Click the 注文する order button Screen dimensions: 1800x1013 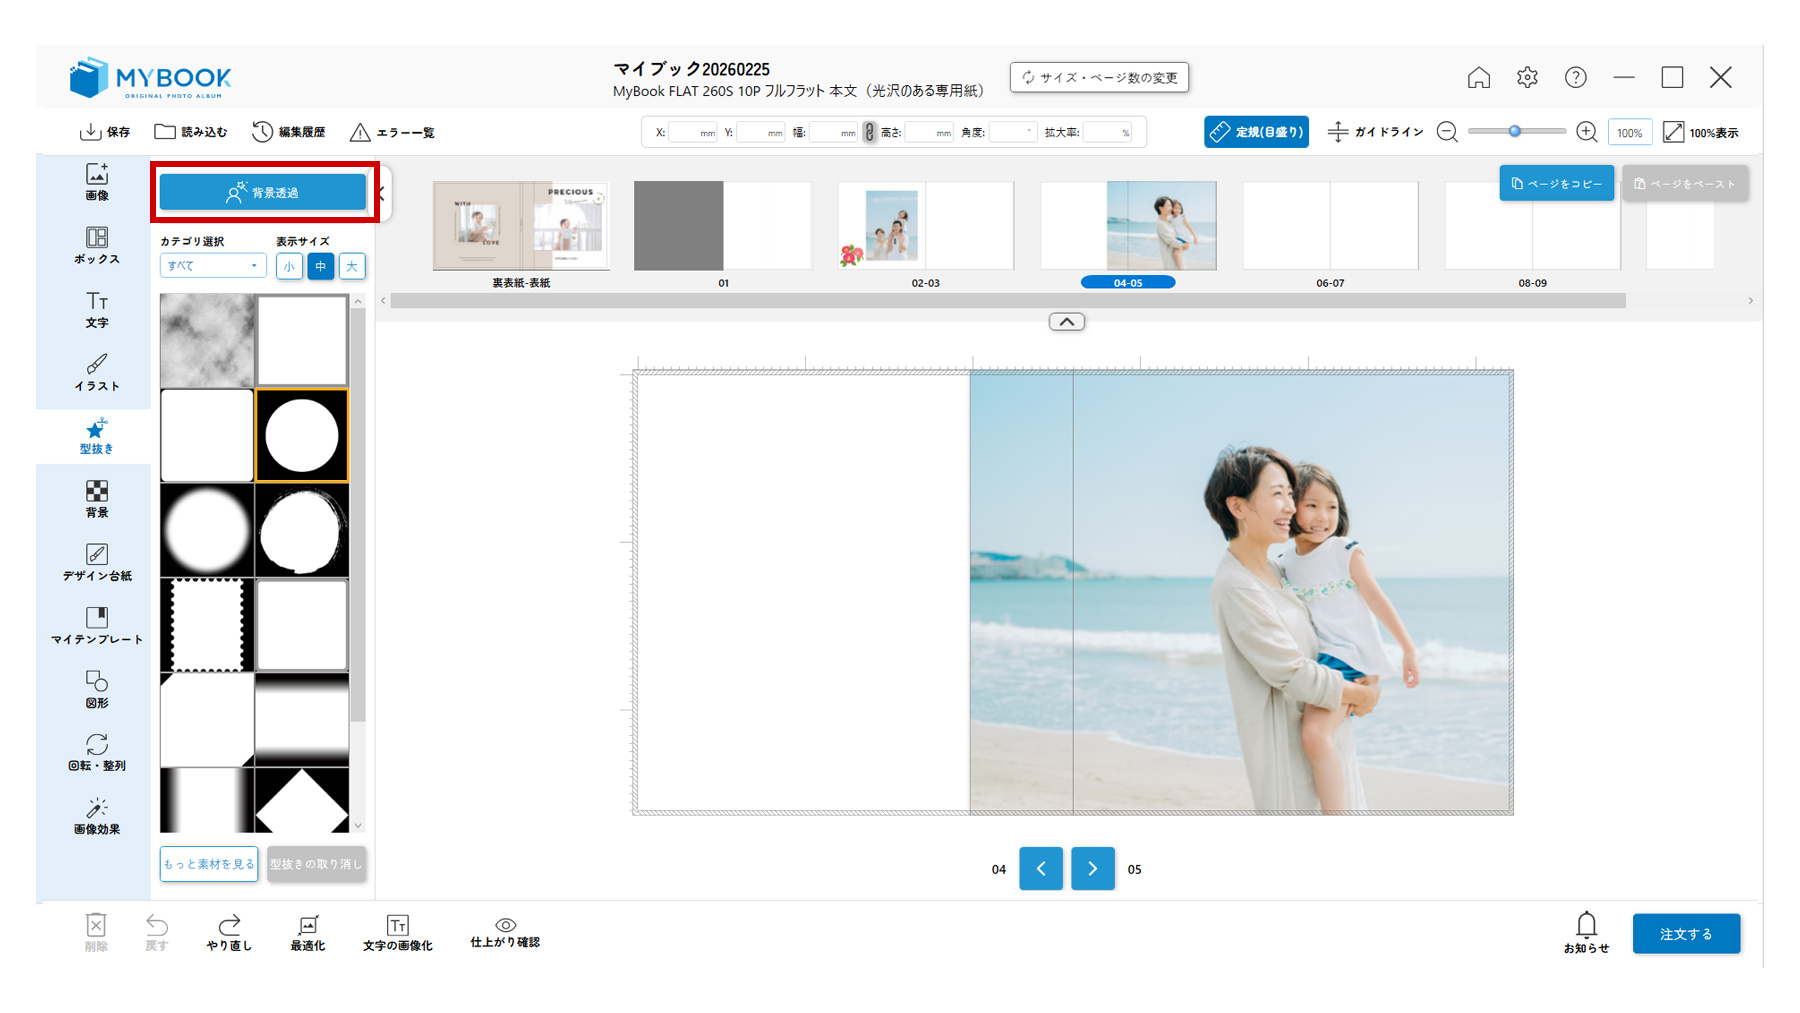coord(1686,933)
